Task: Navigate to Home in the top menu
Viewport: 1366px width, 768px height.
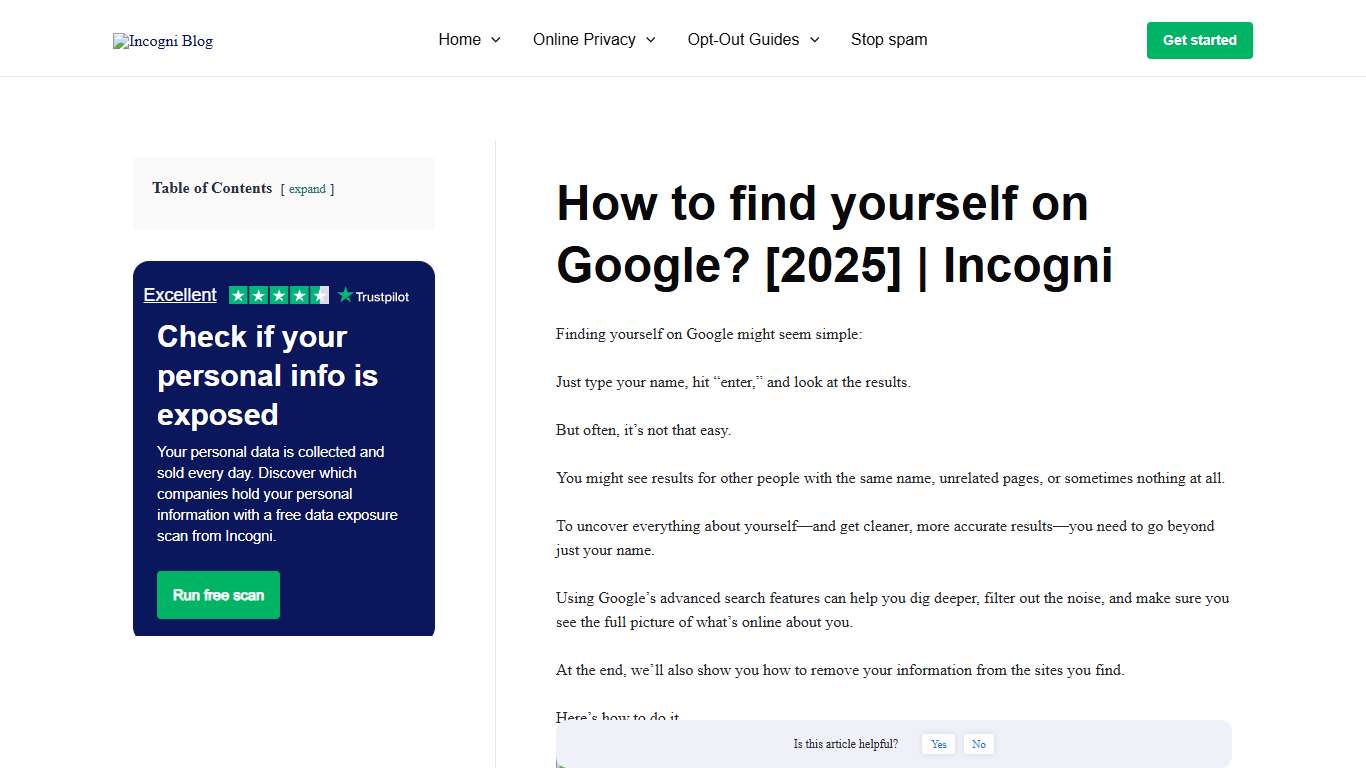Action: pos(461,40)
